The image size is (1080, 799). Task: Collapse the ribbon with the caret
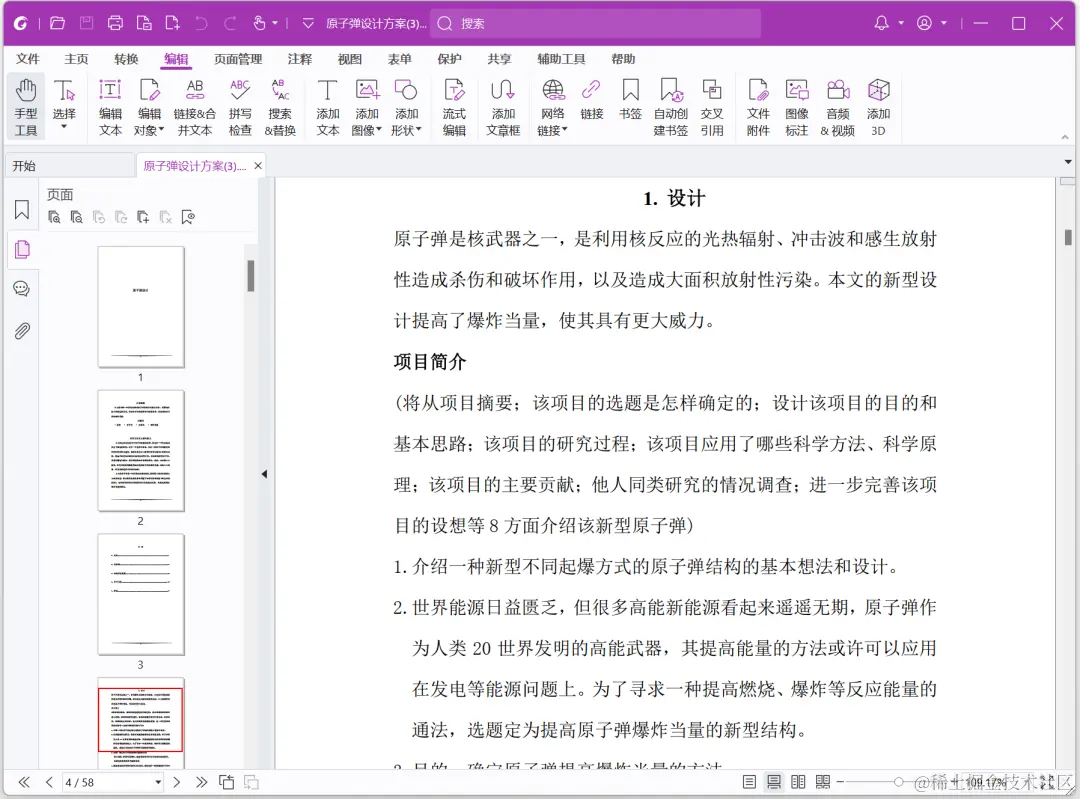click(1065, 137)
